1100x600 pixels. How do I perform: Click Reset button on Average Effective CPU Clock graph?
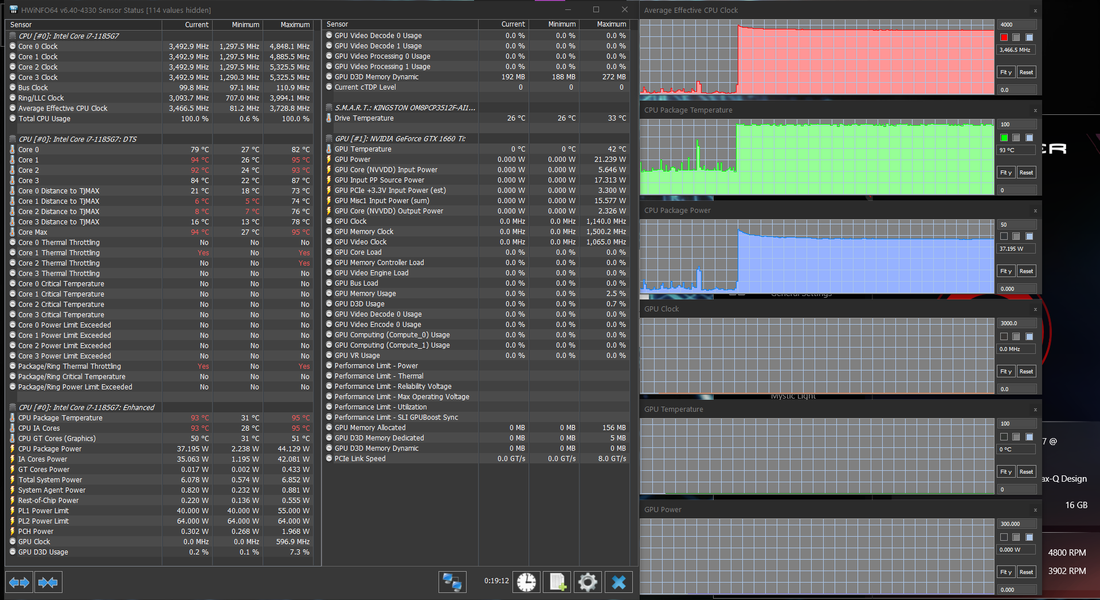click(1026, 72)
